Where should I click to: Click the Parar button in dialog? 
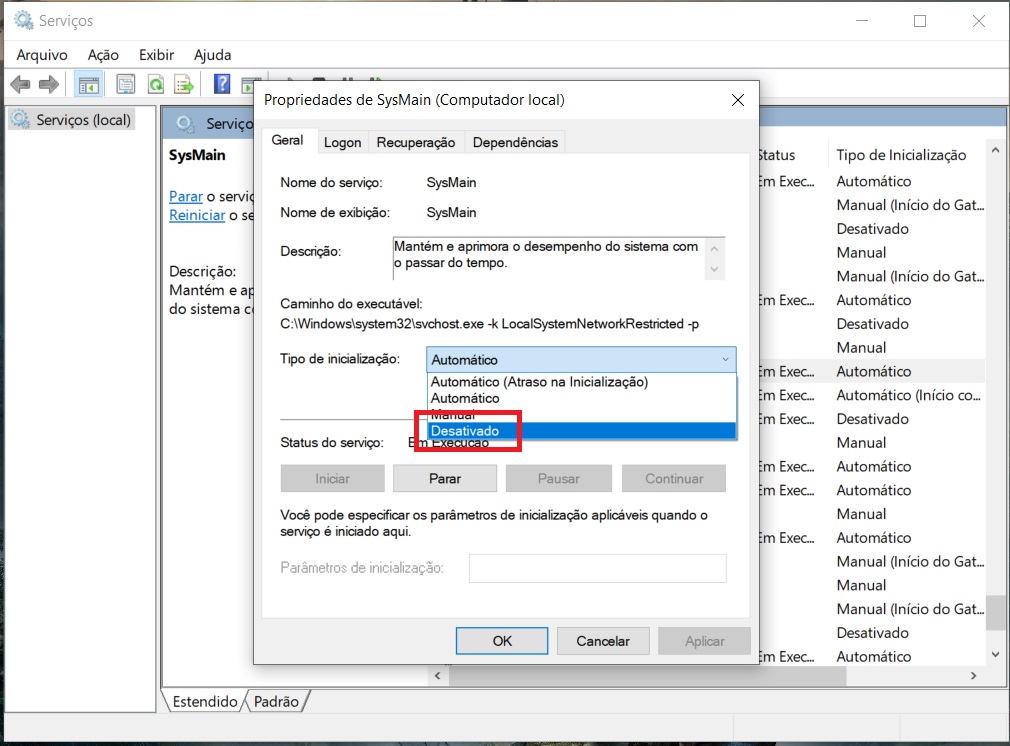point(445,479)
